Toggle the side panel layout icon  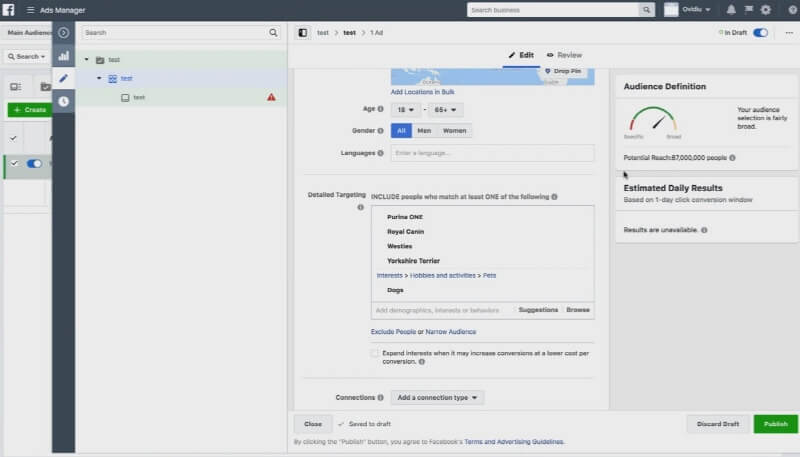tap(303, 33)
